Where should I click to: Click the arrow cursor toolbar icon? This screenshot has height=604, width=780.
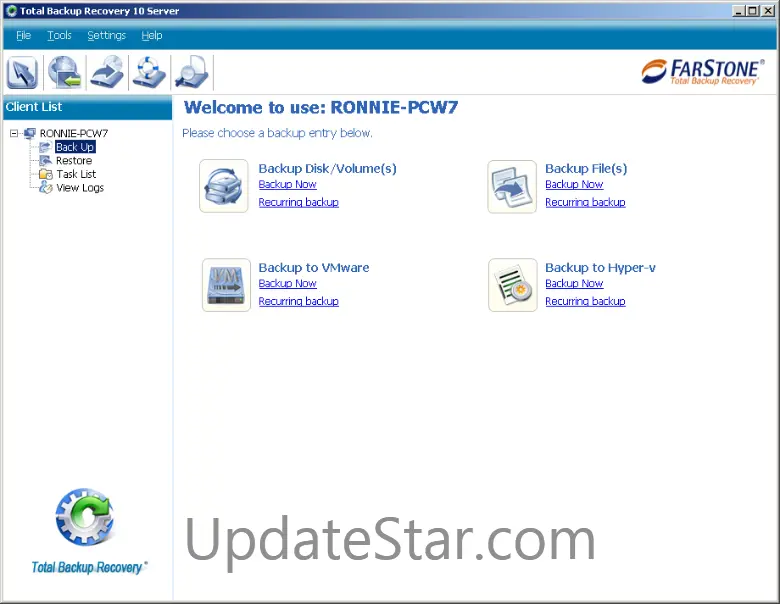point(22,73)
